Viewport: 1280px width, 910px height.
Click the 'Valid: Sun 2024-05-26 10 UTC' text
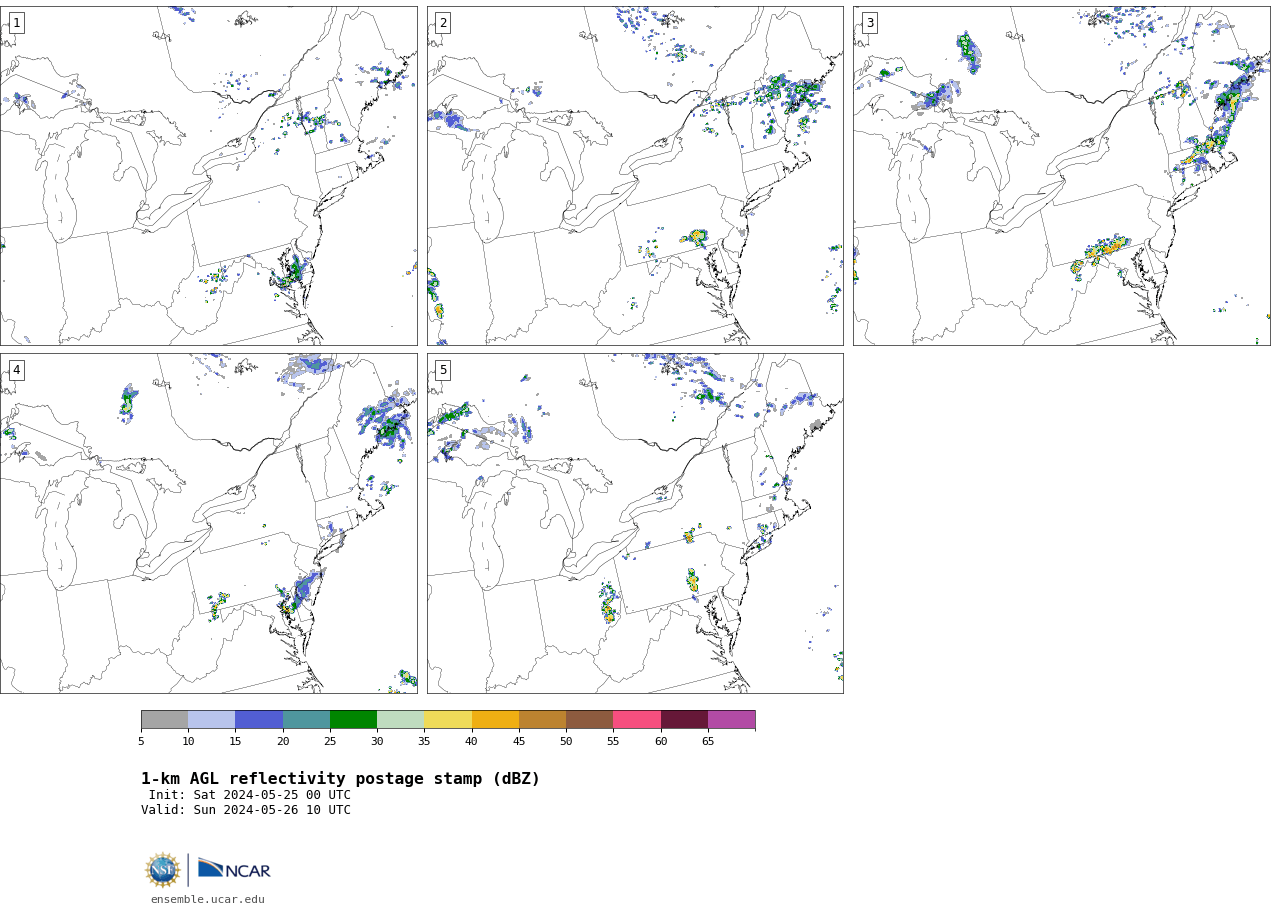coord(246,810)
